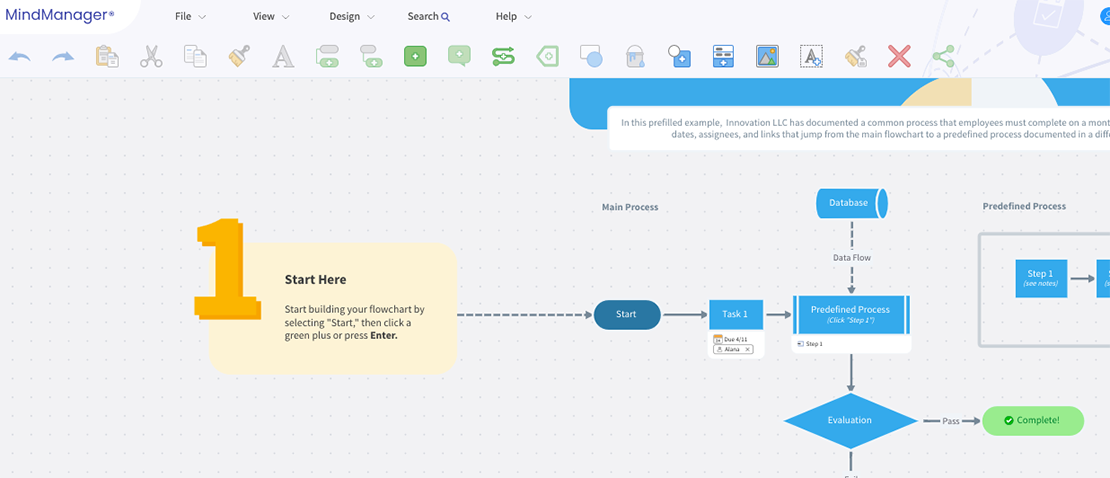Click the Innovation LLC description text box
1110x478 pixels.
(x=859, y=128)
